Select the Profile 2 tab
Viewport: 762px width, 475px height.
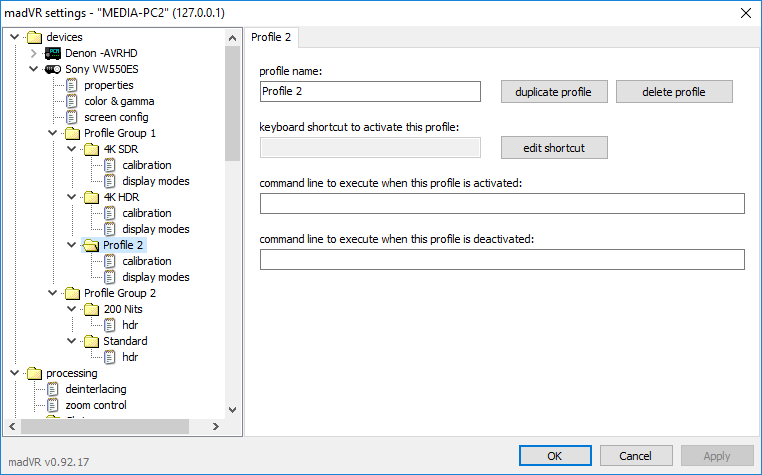click(x=271, y=37)
